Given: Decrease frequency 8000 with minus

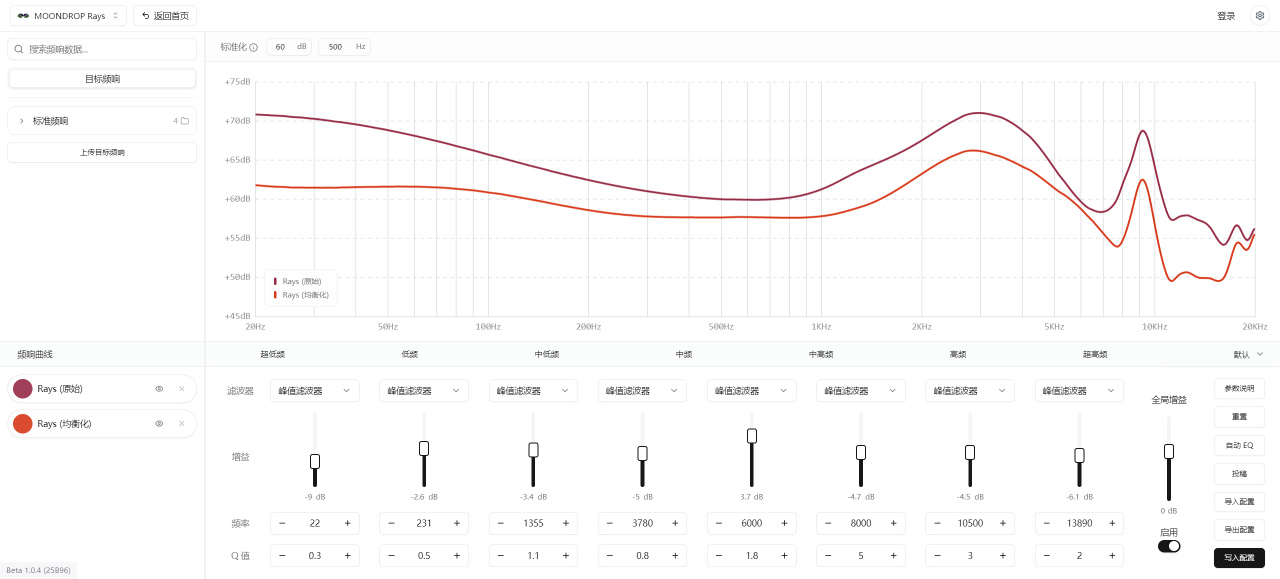Looking at the screenshot, I should 828,523.
